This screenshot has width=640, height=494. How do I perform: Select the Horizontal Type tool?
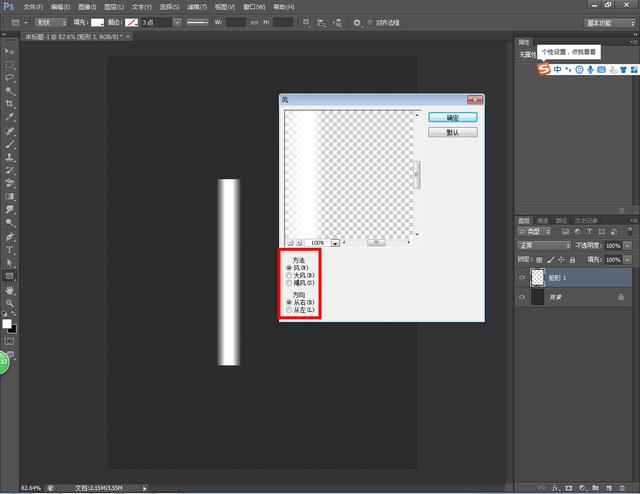pos(10,249)
